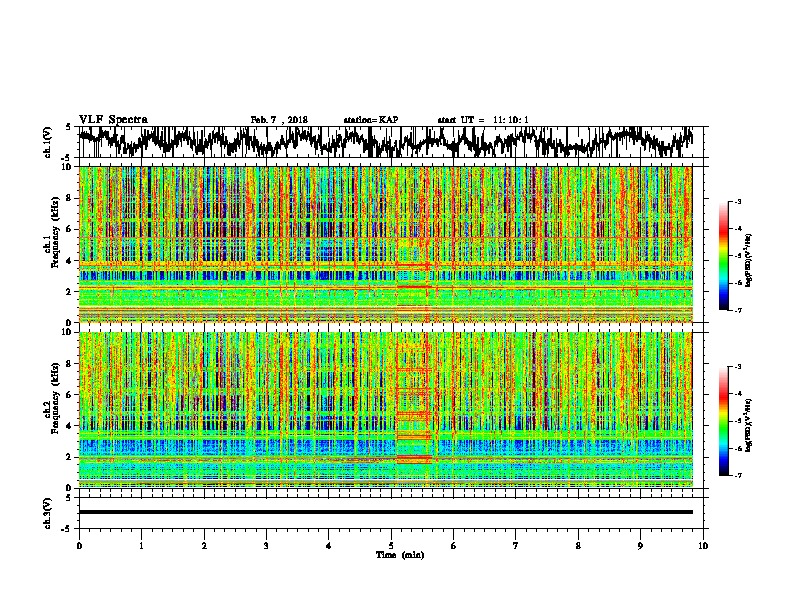This screenshot has height=612, width=792.
Task: Click time axis tick label "7"
Action: point(516,546)
